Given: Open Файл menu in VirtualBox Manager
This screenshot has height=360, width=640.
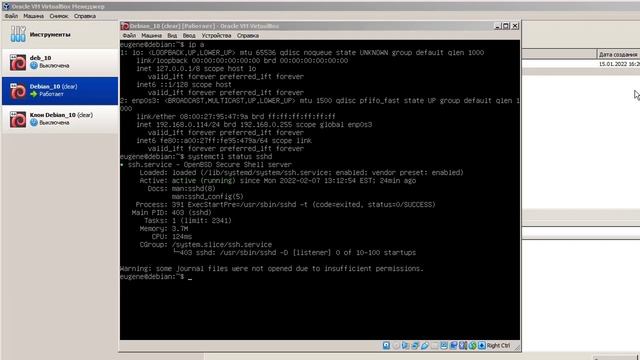Looking at the screenshot, I should point(11,16).
